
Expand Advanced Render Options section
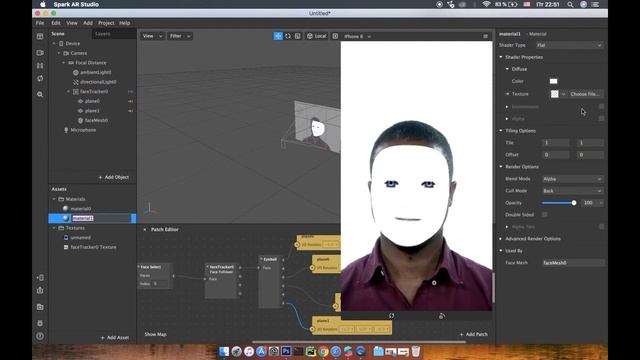pyautogui.click(x=501, y=239)
